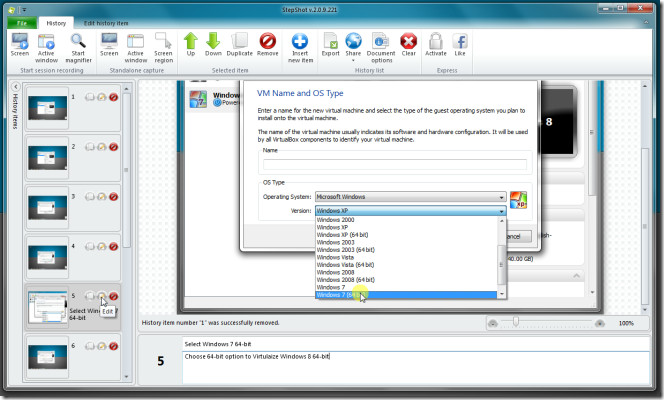The width and height of the screenshot is (664, 400).
Task: Export the history list
Action: pos(330,45)
